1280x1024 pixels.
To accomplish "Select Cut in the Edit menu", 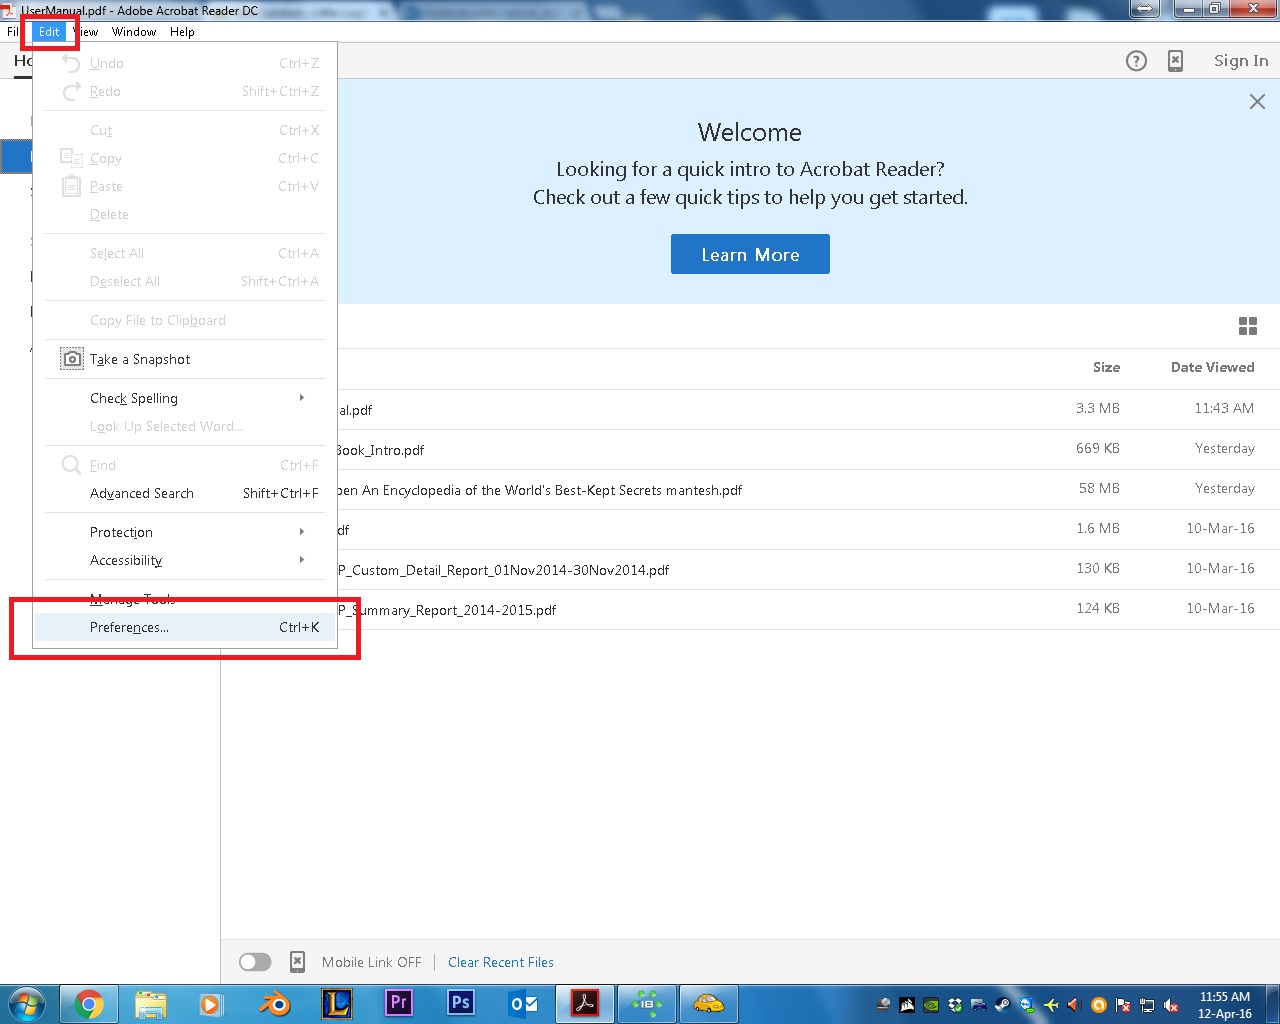I will (185, 130).
